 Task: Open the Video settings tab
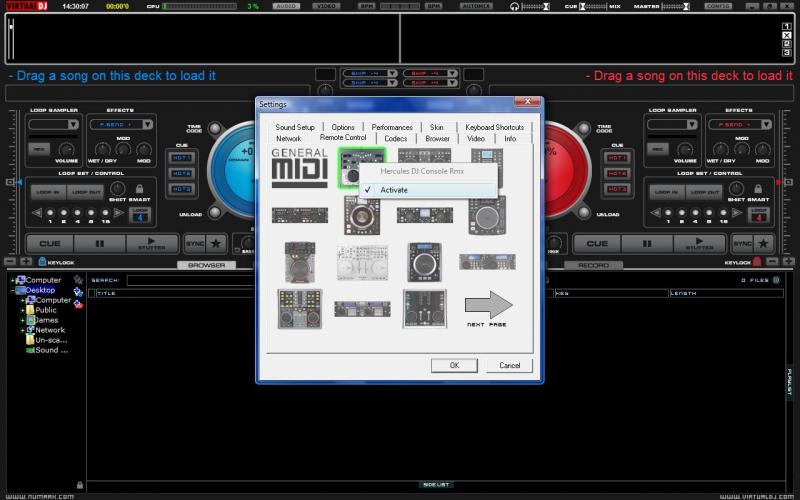point(476,138)
